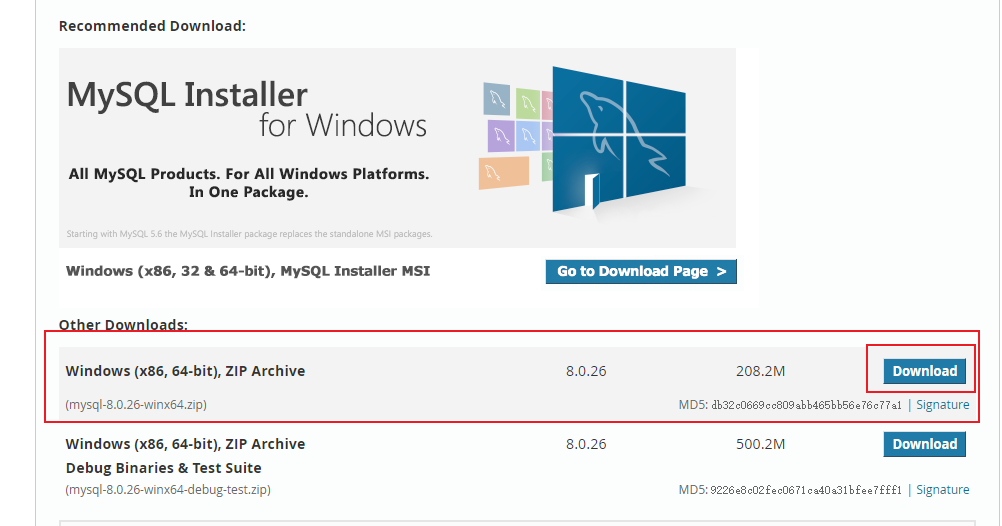Click the file name (mysql-8.0.26-winx64-debug-test.zip)
The width and height of the screenshot is (1002, 526).
[x=168, y=490]
